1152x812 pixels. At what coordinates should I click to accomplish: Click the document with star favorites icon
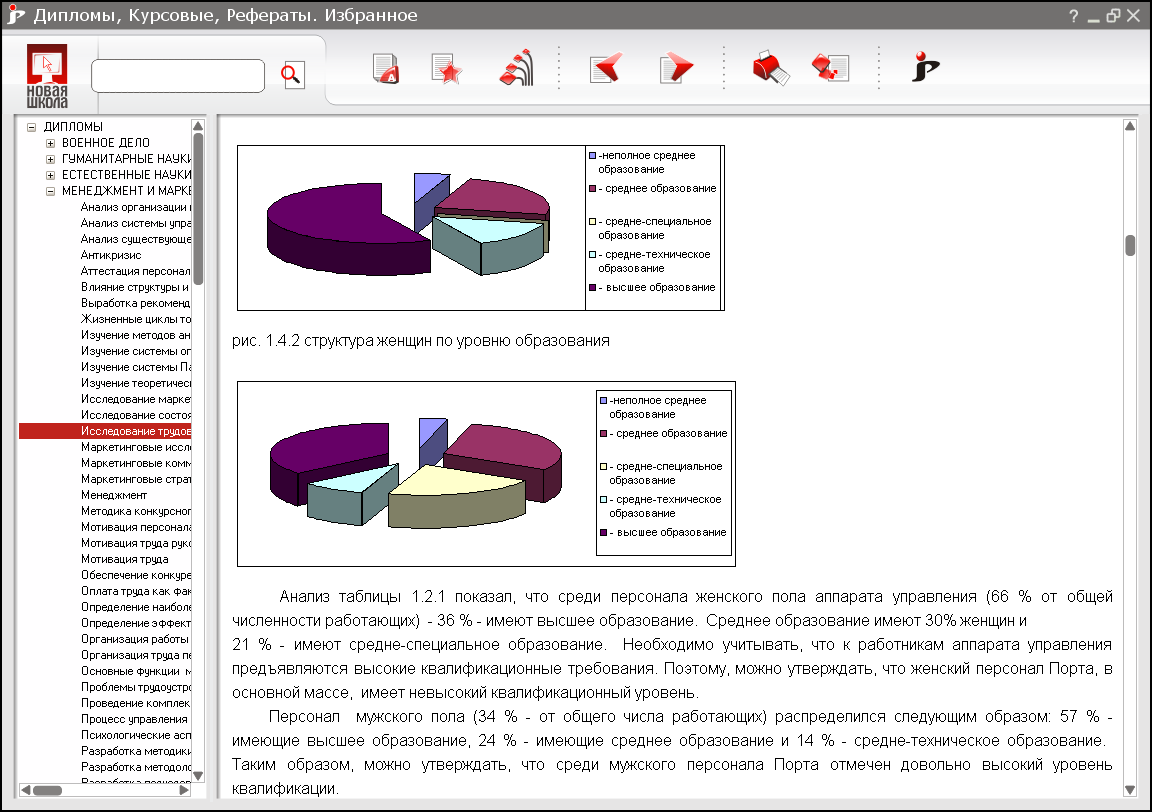click(446, 68)
